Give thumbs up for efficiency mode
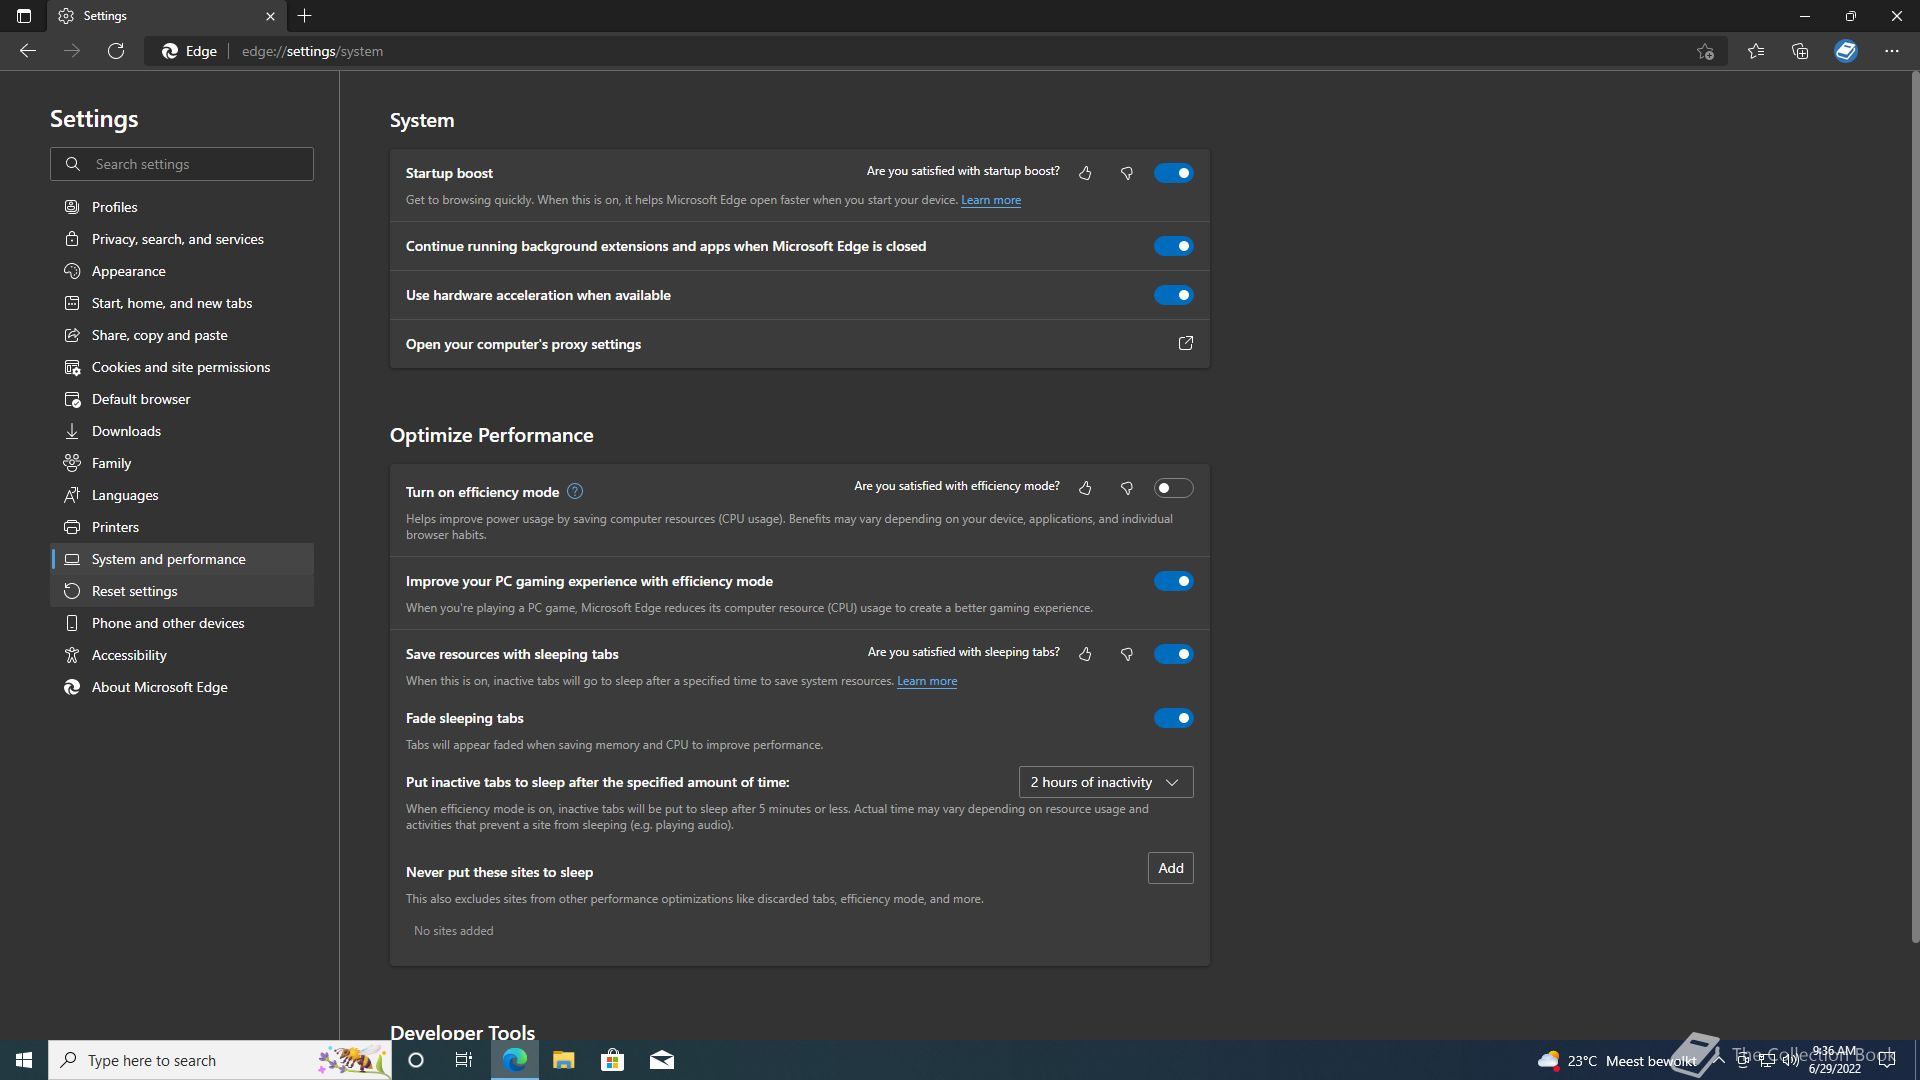 click(1085, 488)
